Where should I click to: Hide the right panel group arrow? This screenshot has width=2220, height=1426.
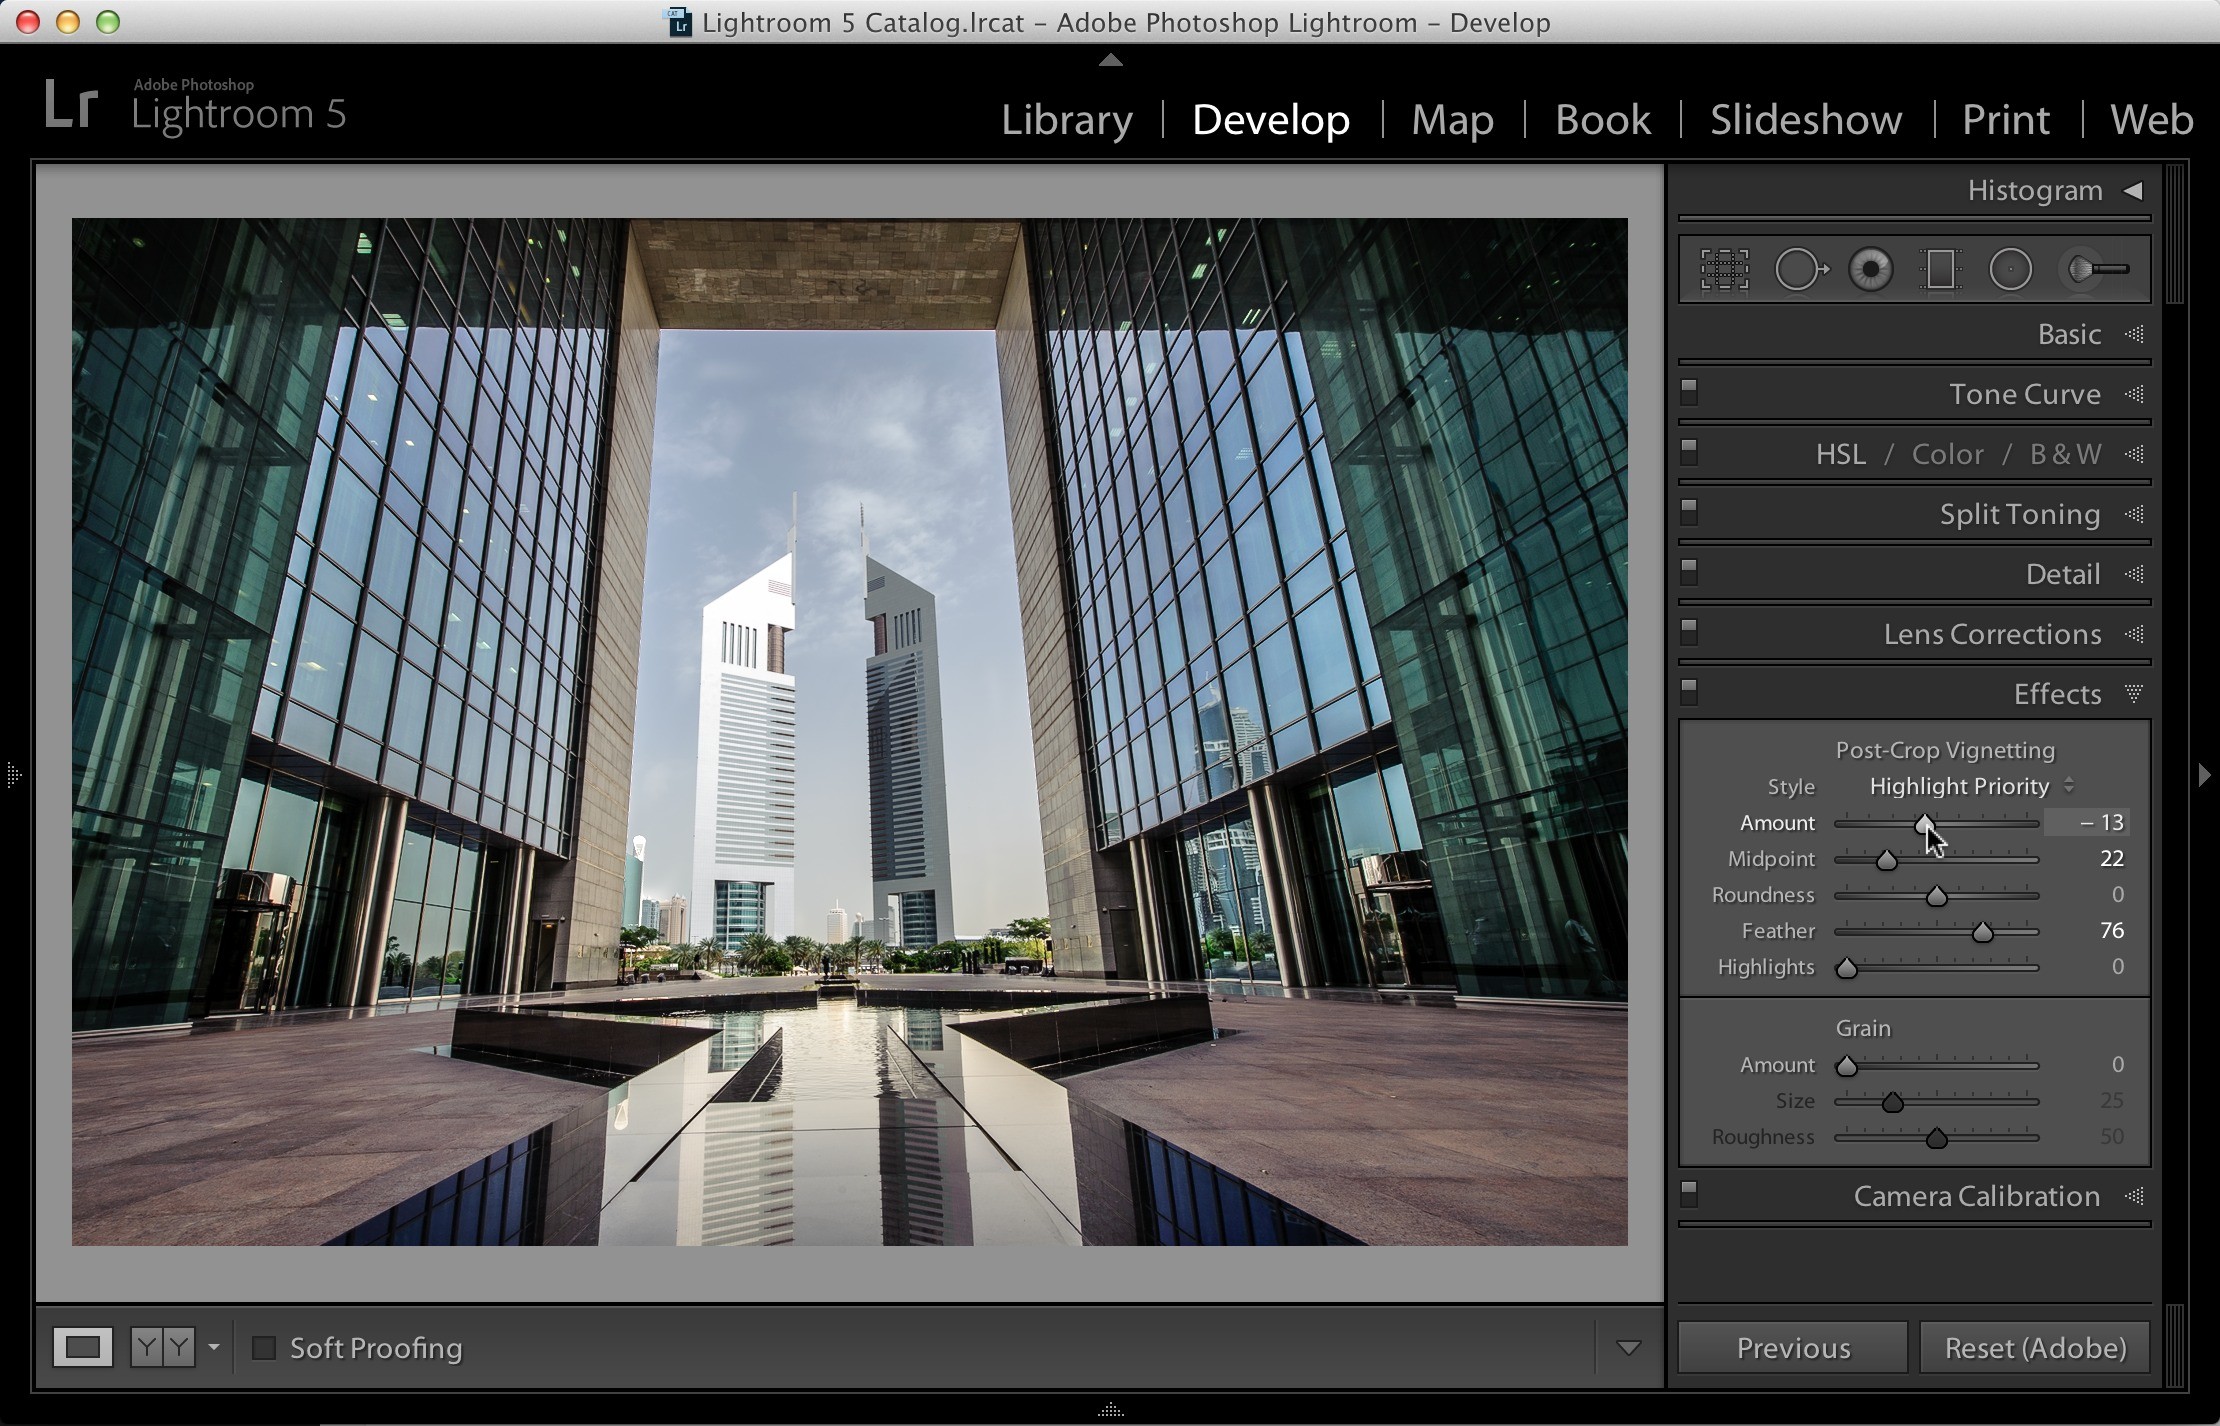2205,774
